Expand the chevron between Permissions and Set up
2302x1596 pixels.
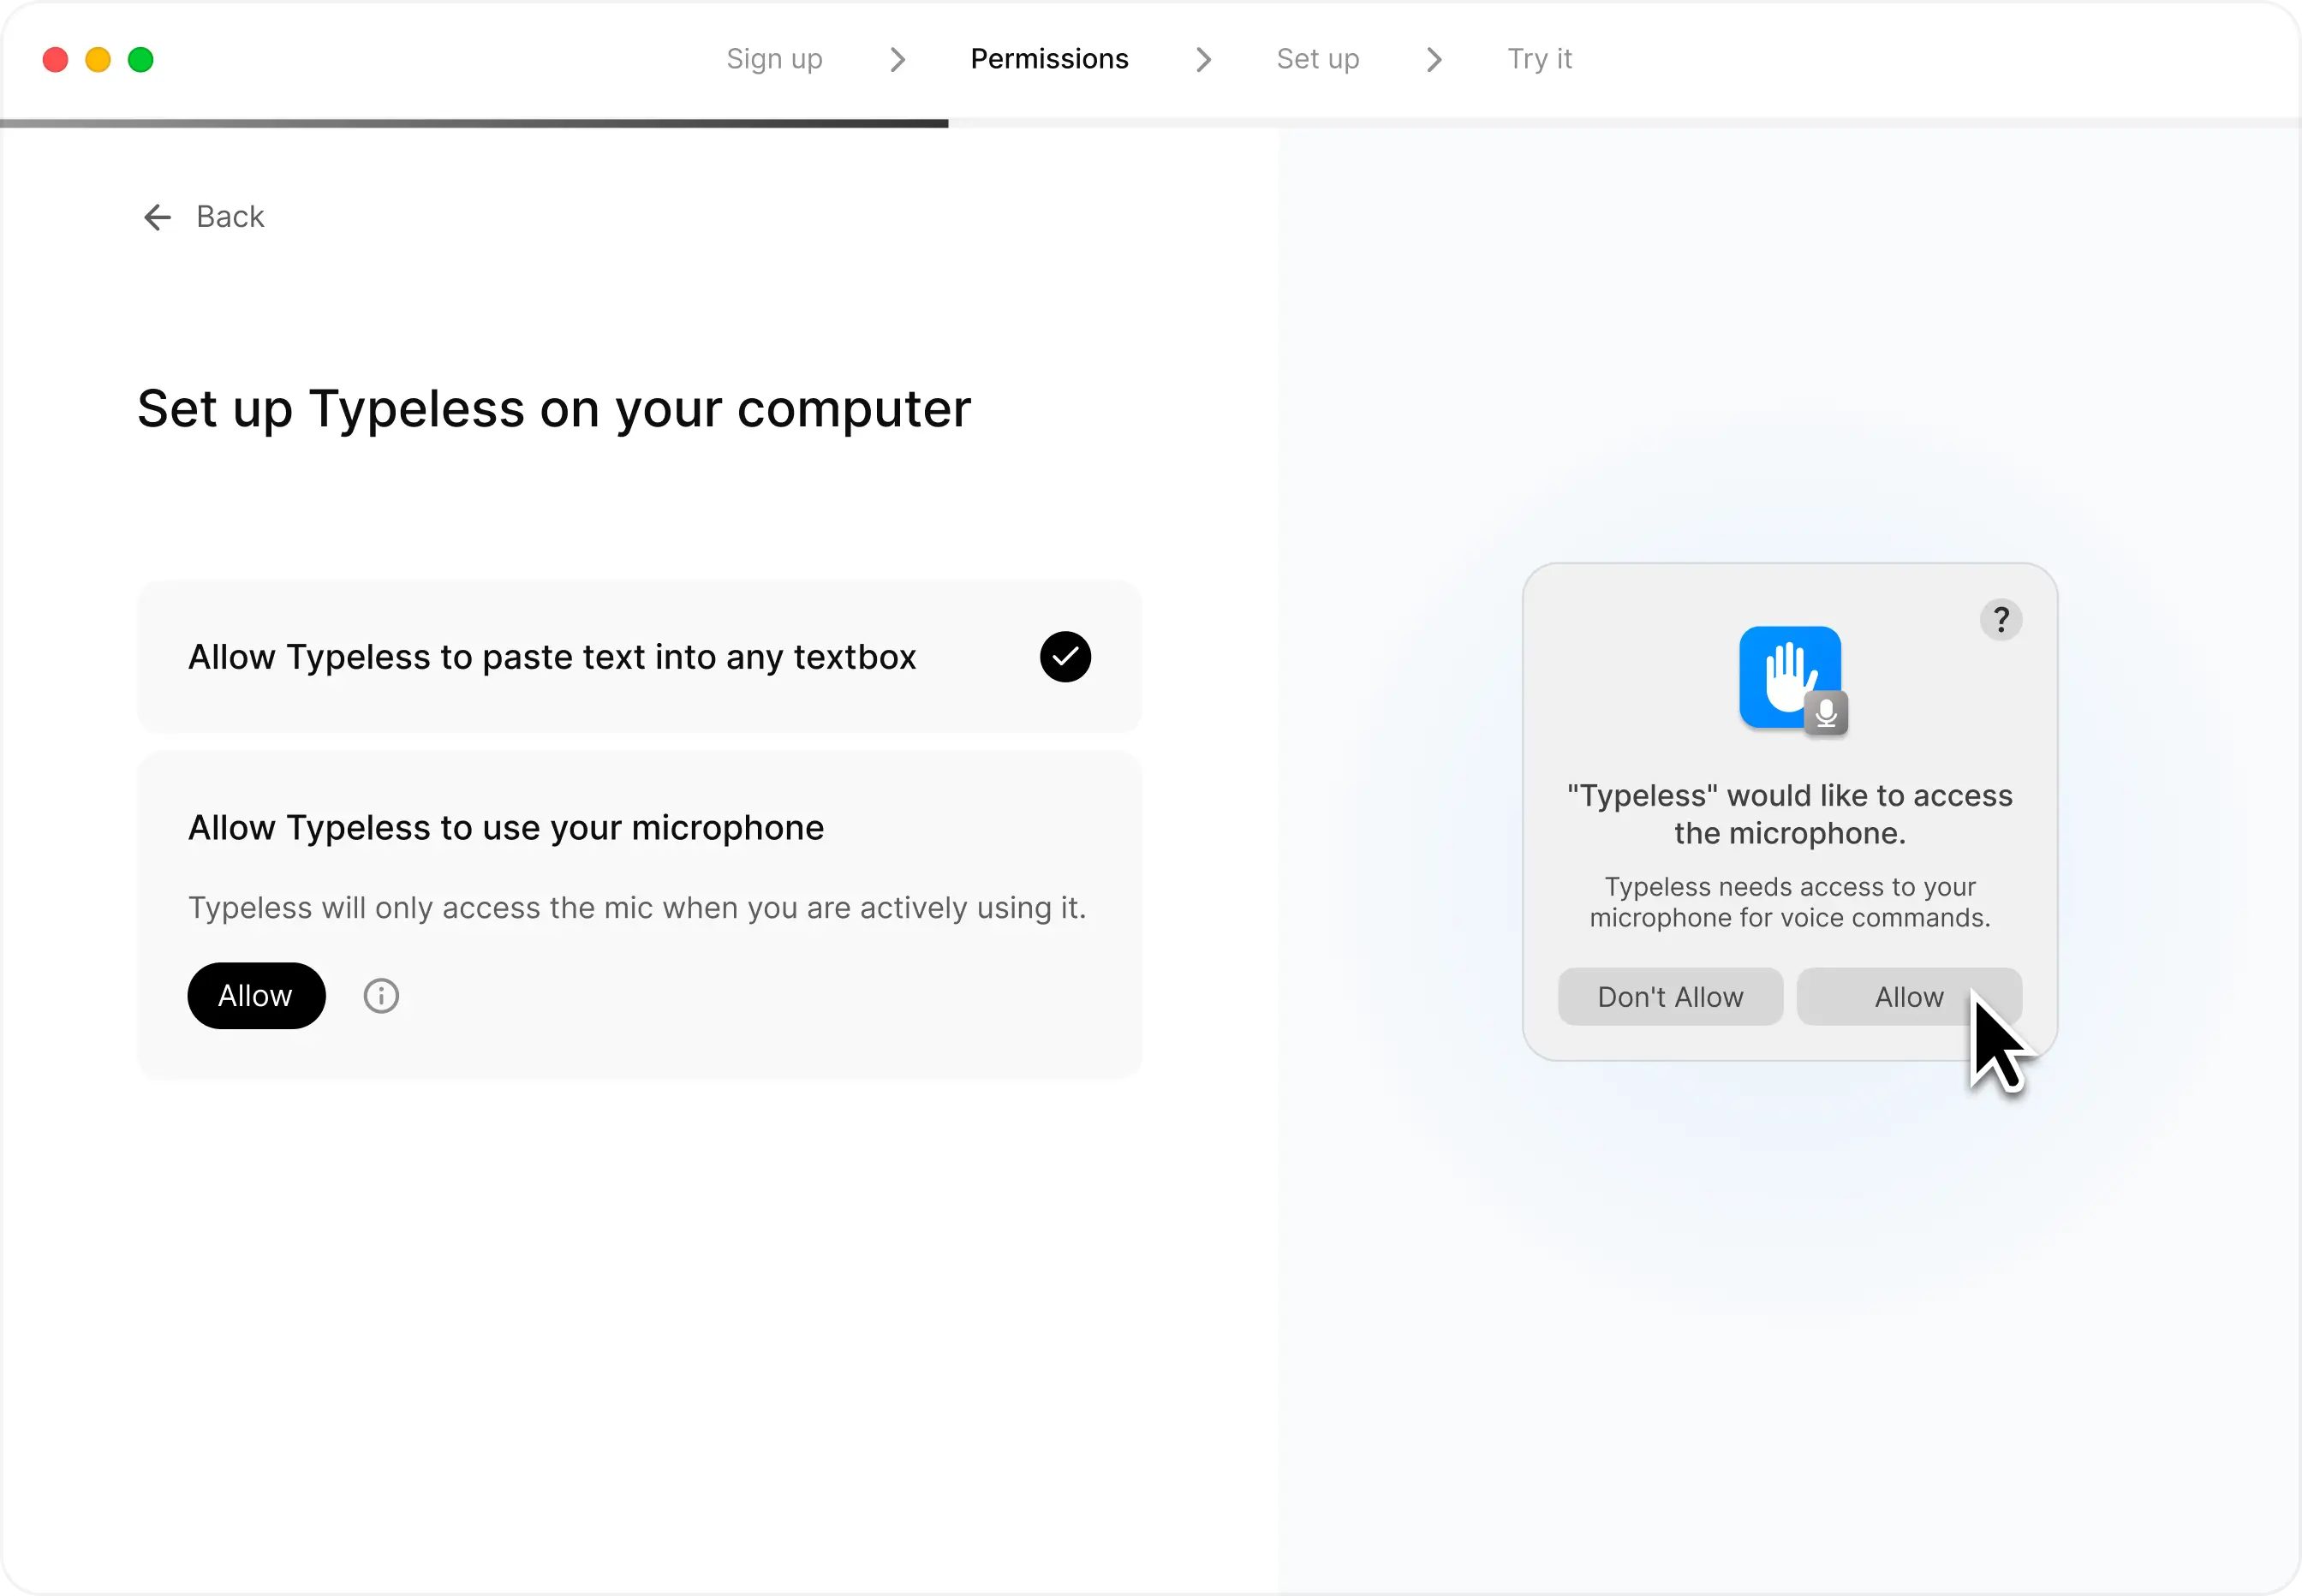pos(1202,59)
